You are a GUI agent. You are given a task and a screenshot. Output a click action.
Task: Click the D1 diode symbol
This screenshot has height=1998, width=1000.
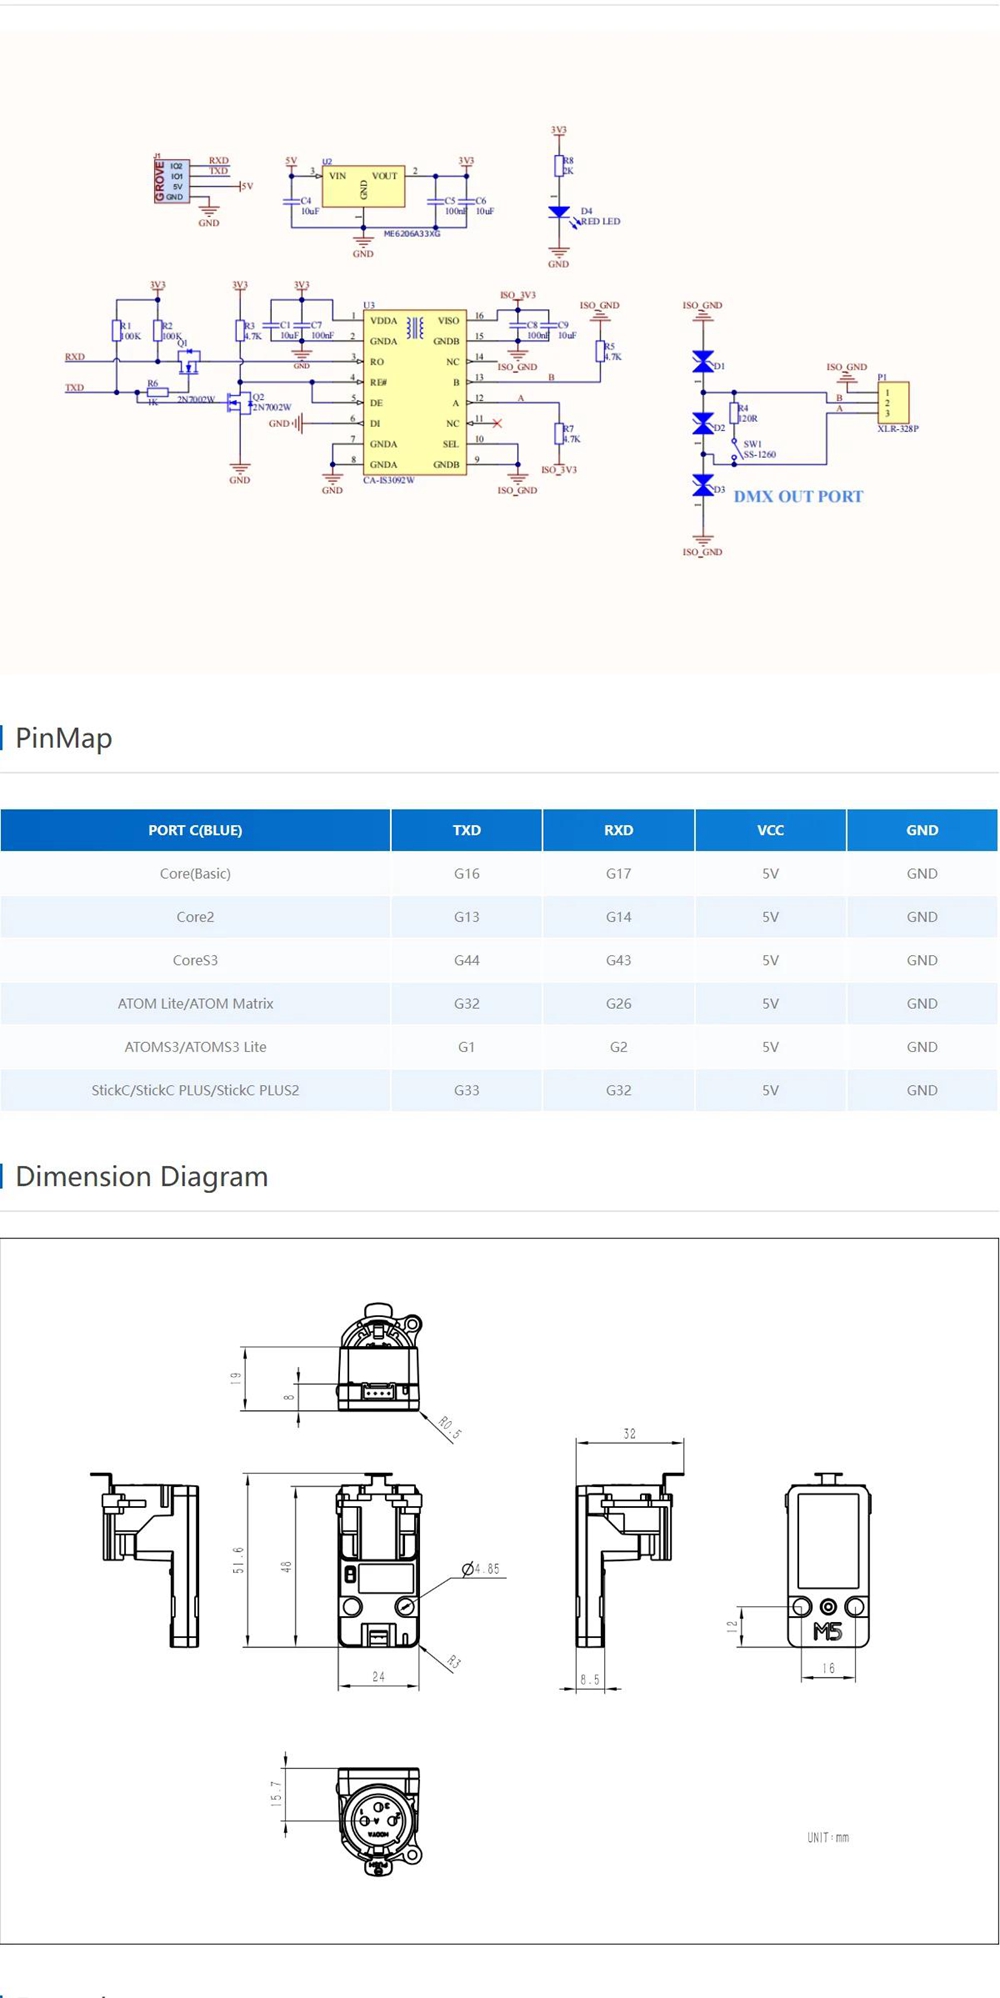click(703, 363)
